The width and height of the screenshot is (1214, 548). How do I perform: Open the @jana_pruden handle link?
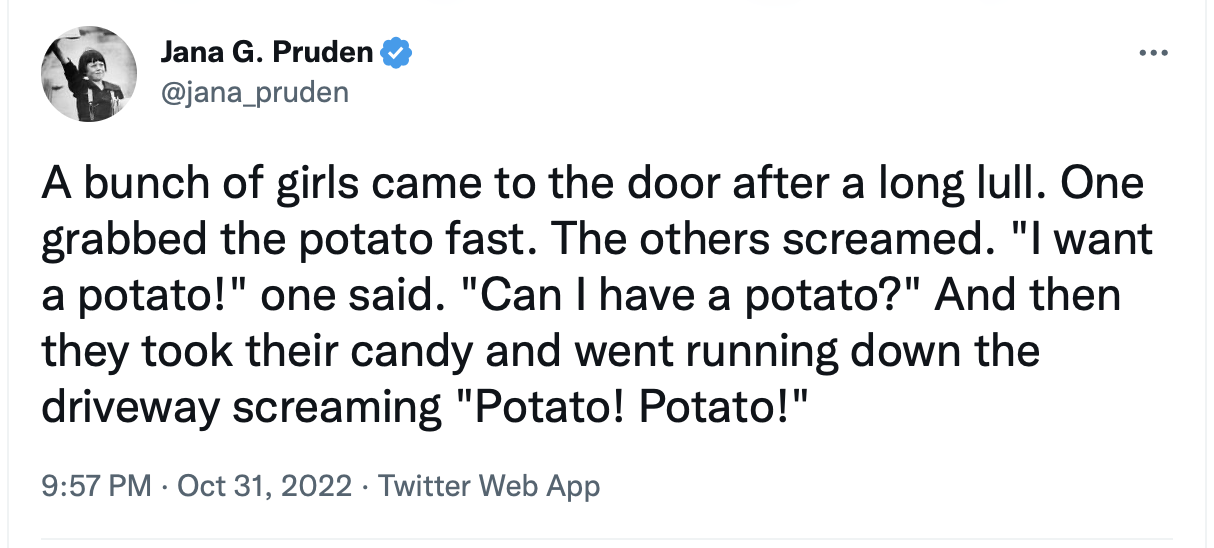coord(254,93)
